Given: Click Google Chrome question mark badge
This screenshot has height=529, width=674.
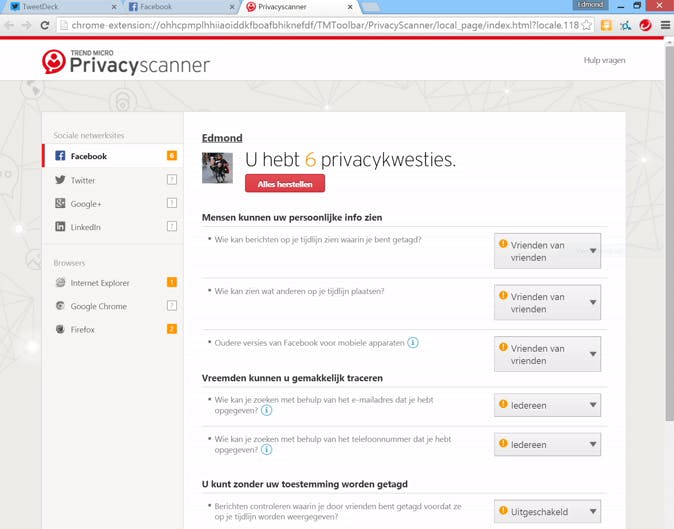Looking at the screenshot, I should (x=172, y=305).
